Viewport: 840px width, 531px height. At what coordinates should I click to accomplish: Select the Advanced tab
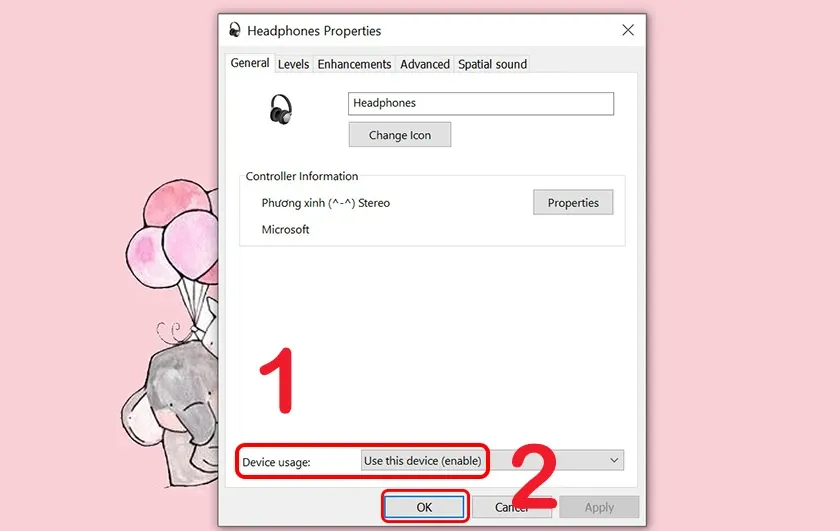(x=425, y=64)
